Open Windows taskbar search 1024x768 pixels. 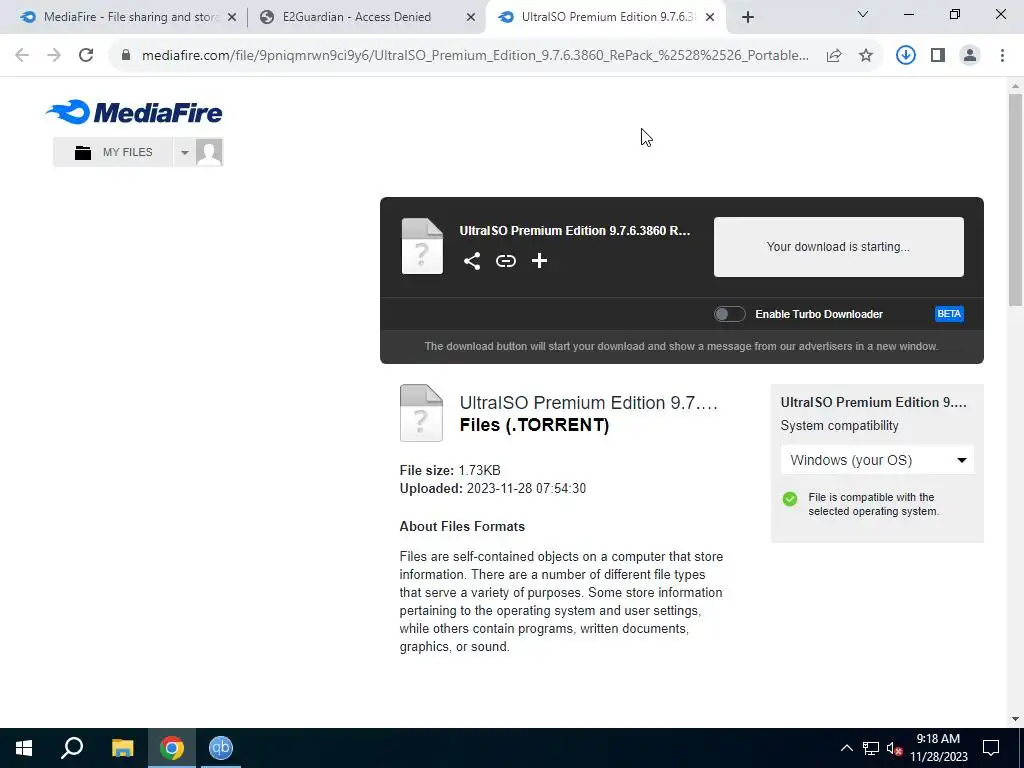(x=72, y=748)
